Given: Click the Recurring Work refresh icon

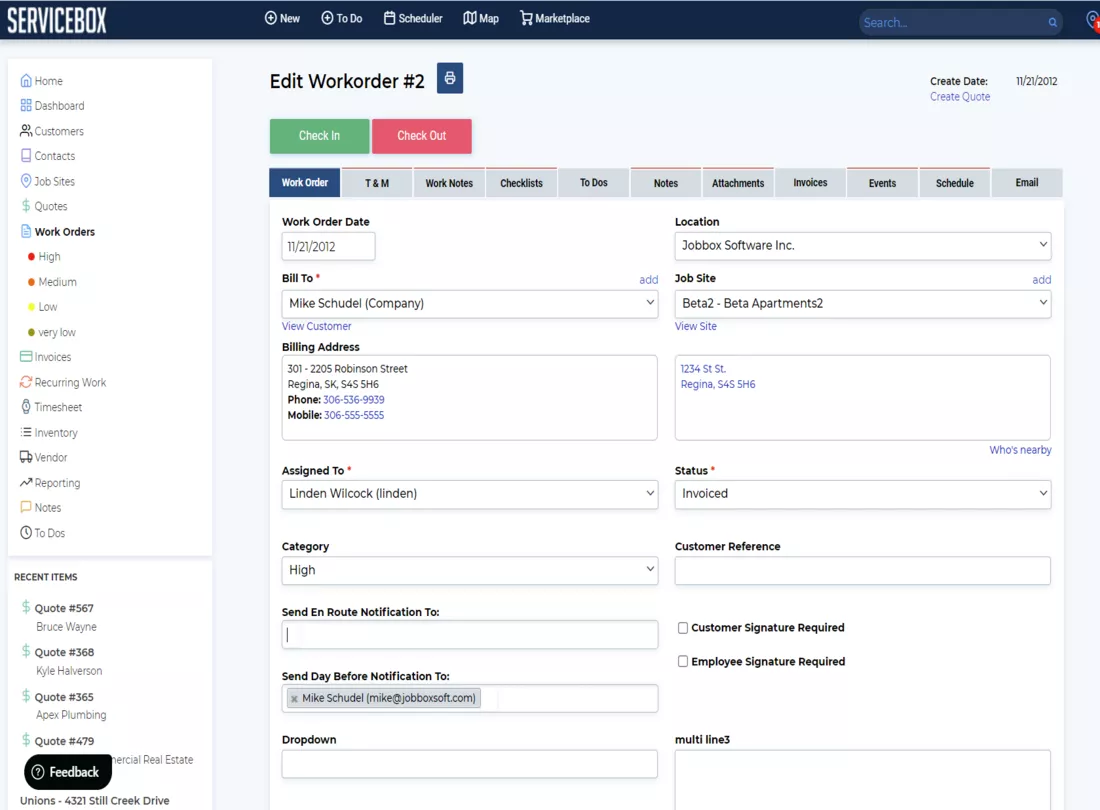Looking at the screenshot, I should pos(26,382).
